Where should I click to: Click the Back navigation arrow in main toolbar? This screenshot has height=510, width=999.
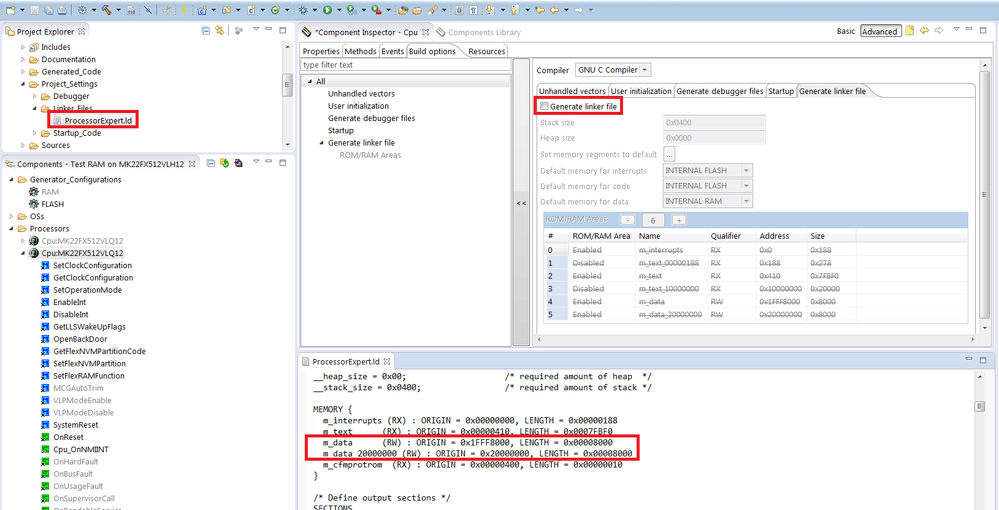click(x=554, y=10)
